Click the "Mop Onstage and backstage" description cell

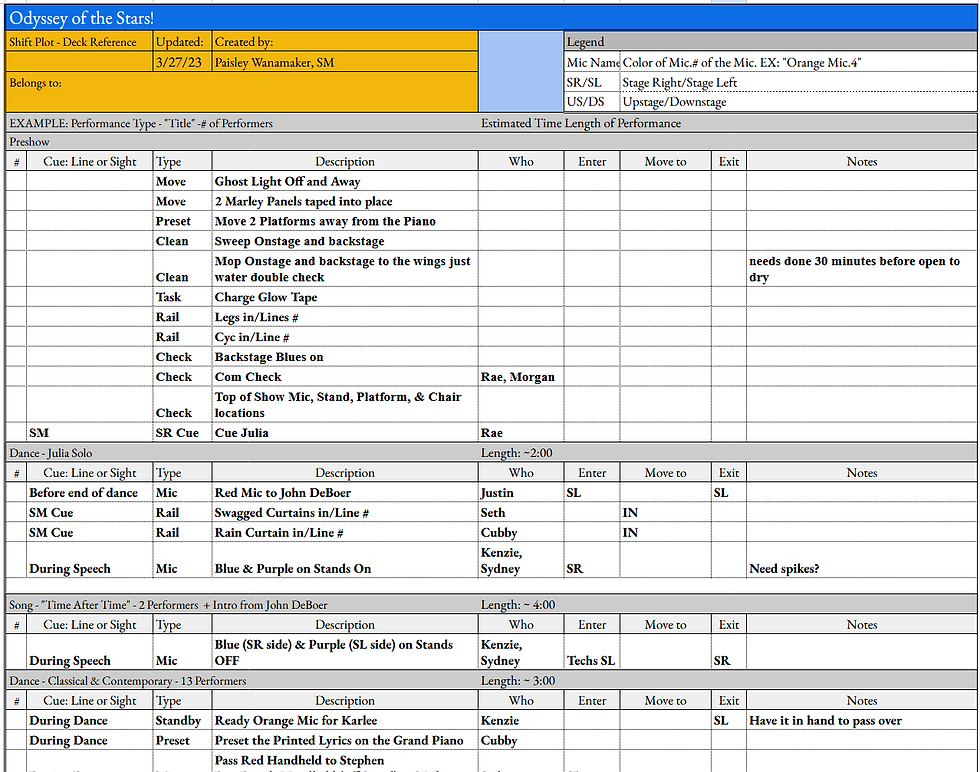click(345, 269)
